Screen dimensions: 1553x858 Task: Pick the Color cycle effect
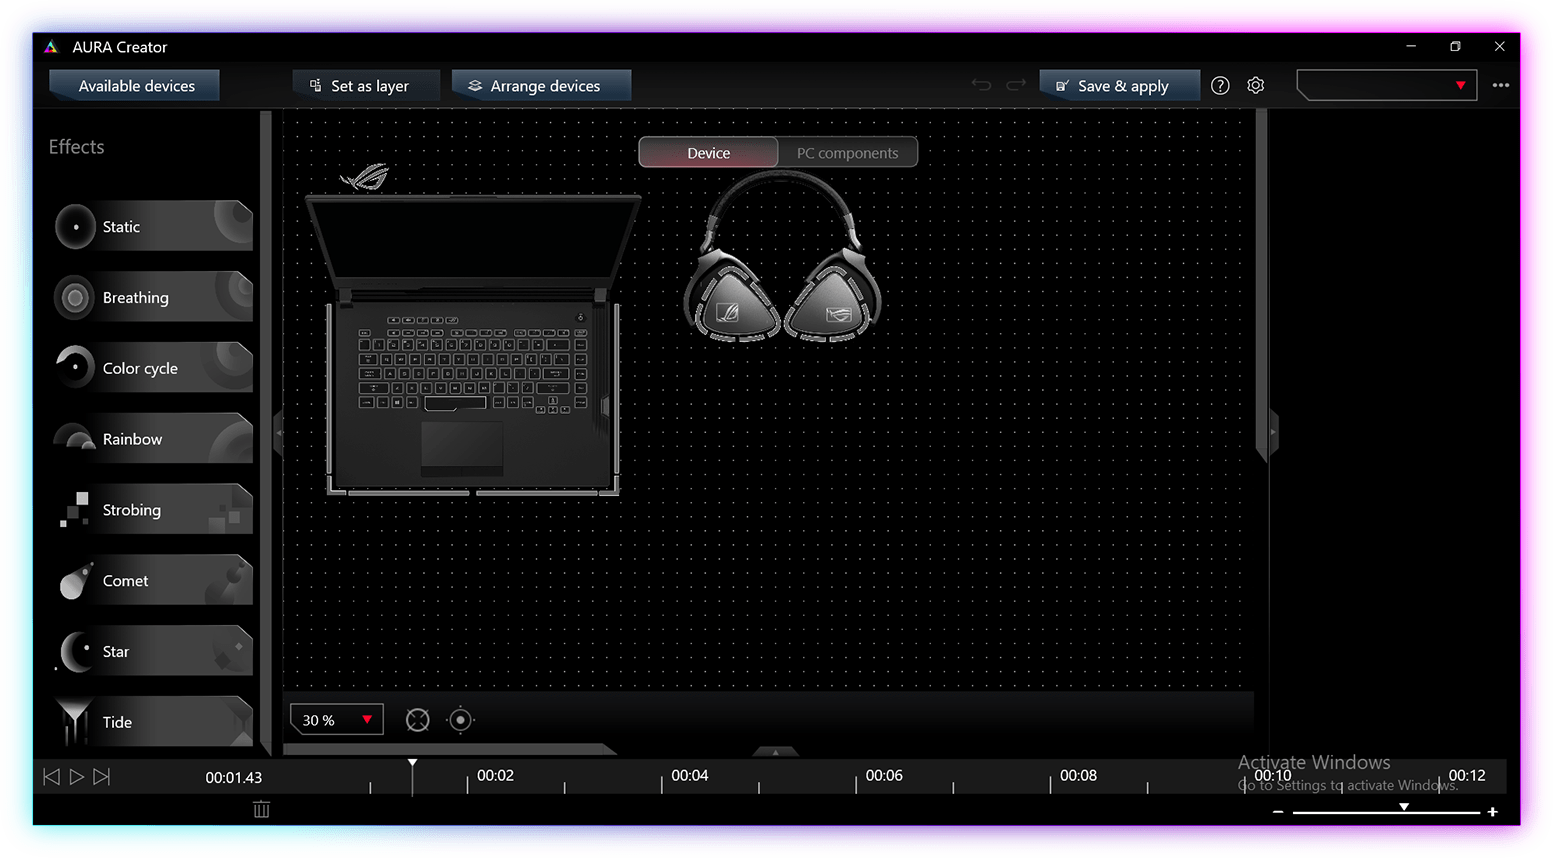(153, 368)
